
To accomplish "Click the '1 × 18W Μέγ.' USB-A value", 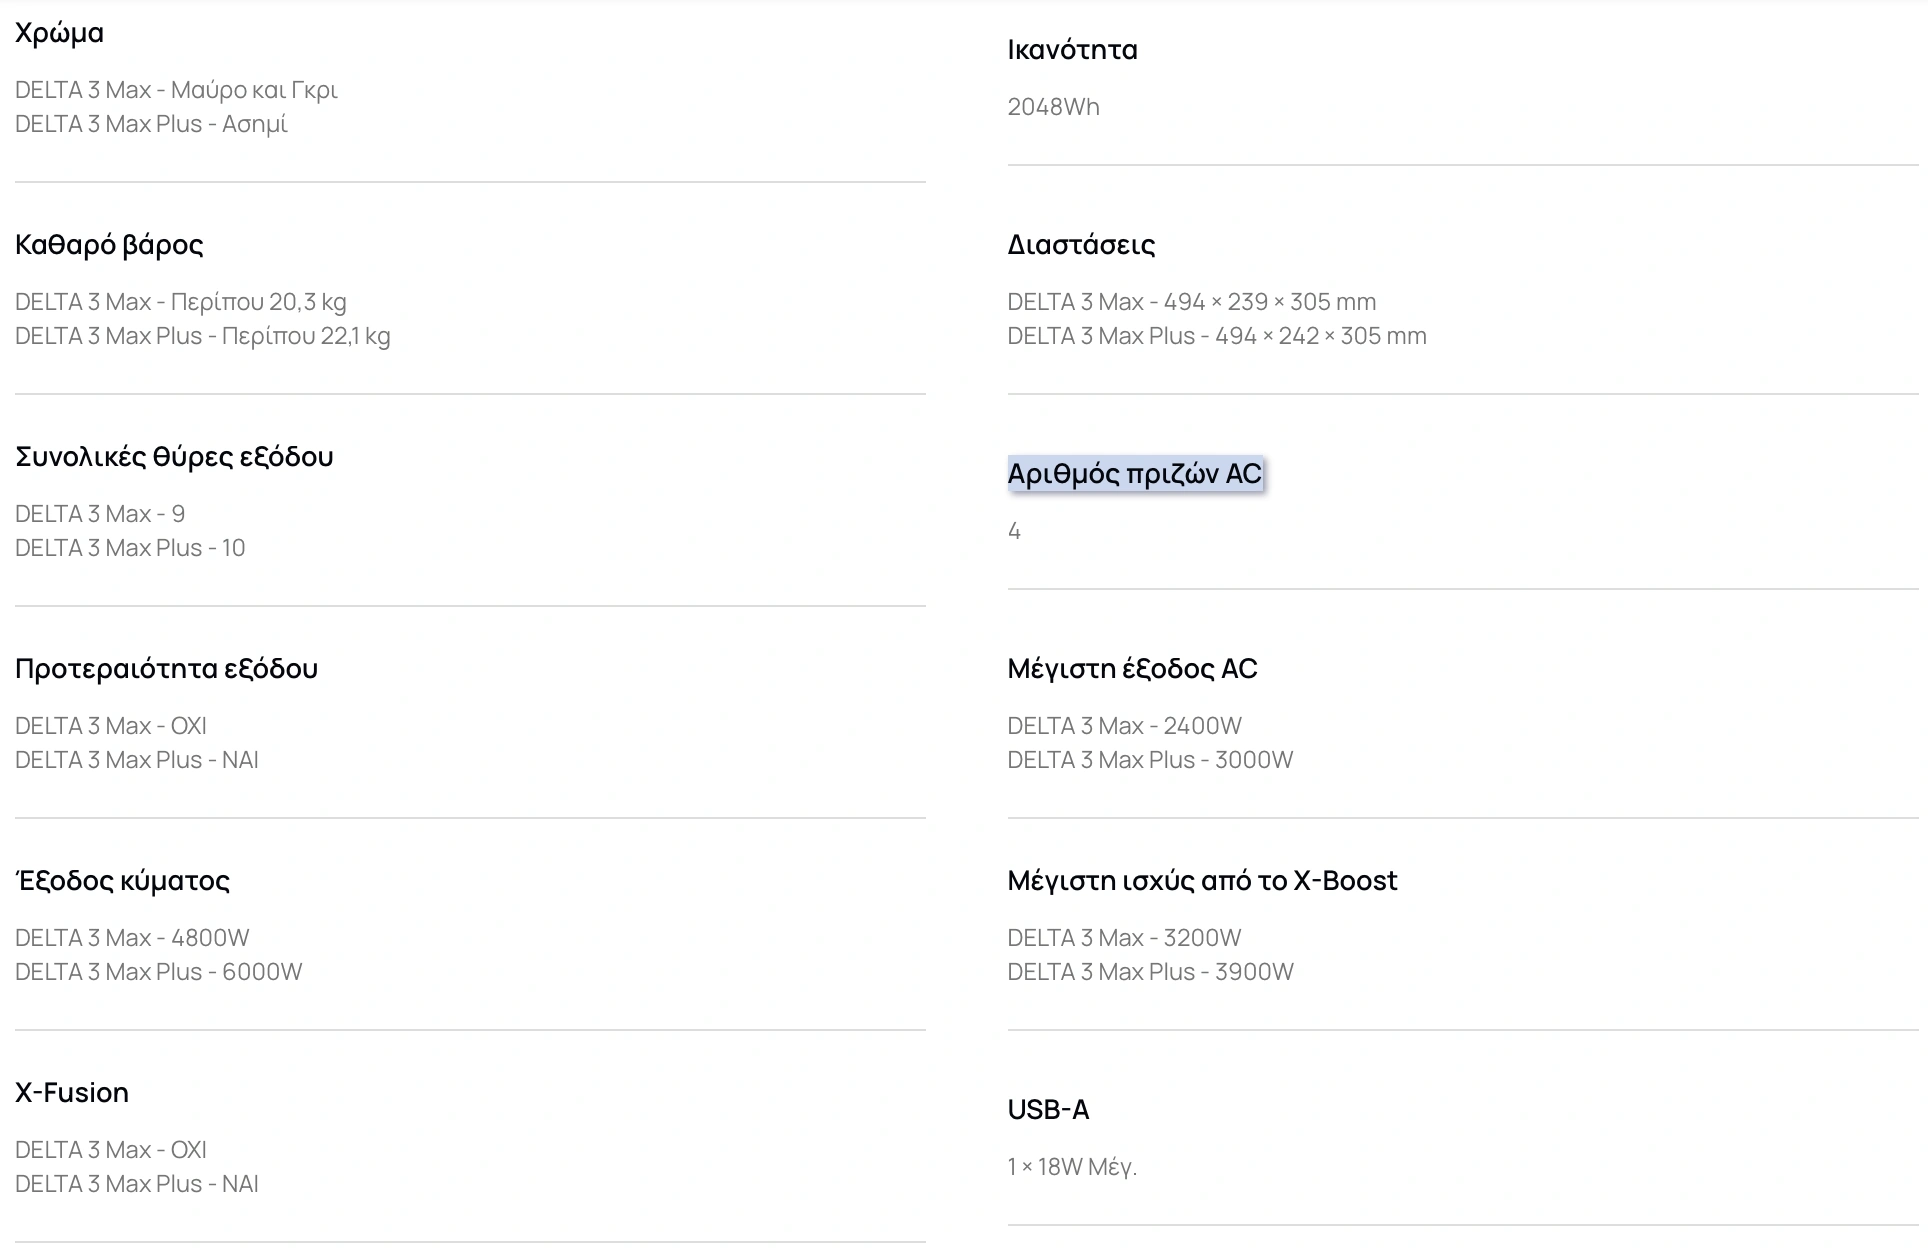I will 1072,1167.
